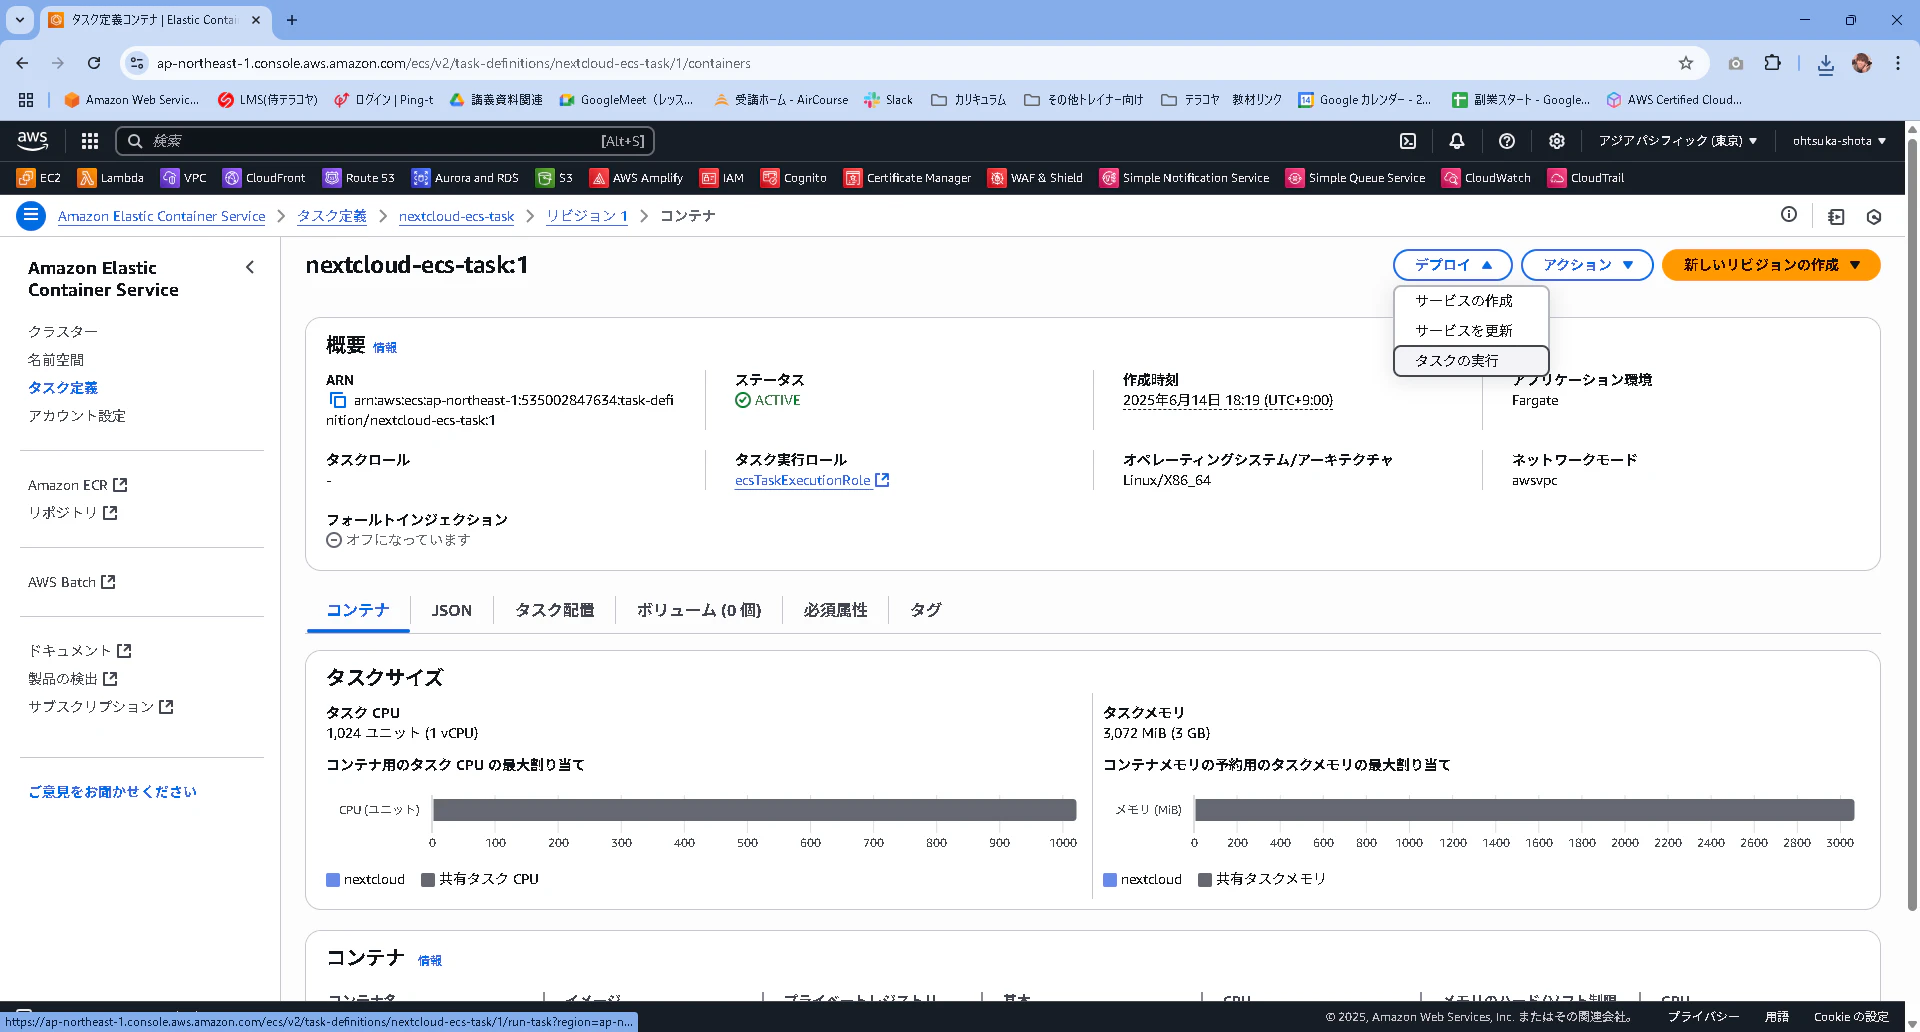Collapse the デプロイ dropdown
Image resolution: width=1920 pixels, height=1032 pixels.
[x=1452, y=265]
